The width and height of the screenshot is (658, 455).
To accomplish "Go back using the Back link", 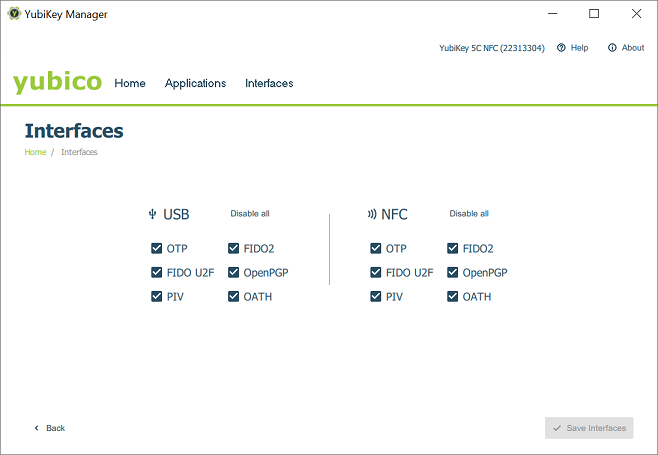I will 50,428.
